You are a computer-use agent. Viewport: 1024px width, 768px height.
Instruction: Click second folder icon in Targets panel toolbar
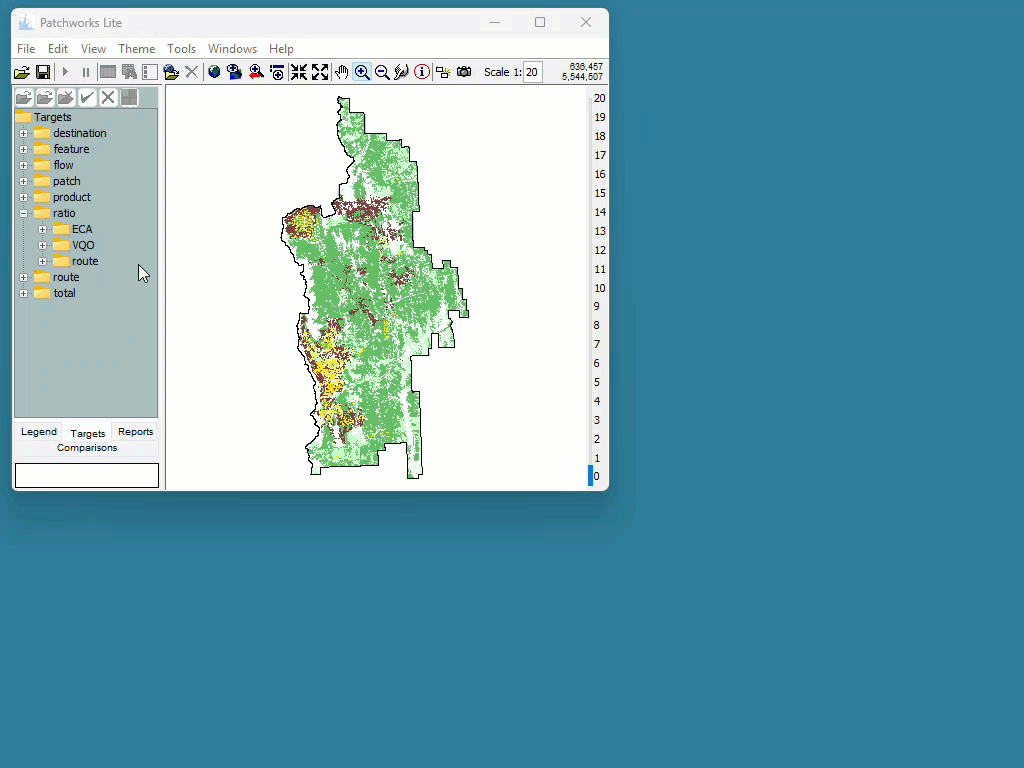(x=45, y=98)
